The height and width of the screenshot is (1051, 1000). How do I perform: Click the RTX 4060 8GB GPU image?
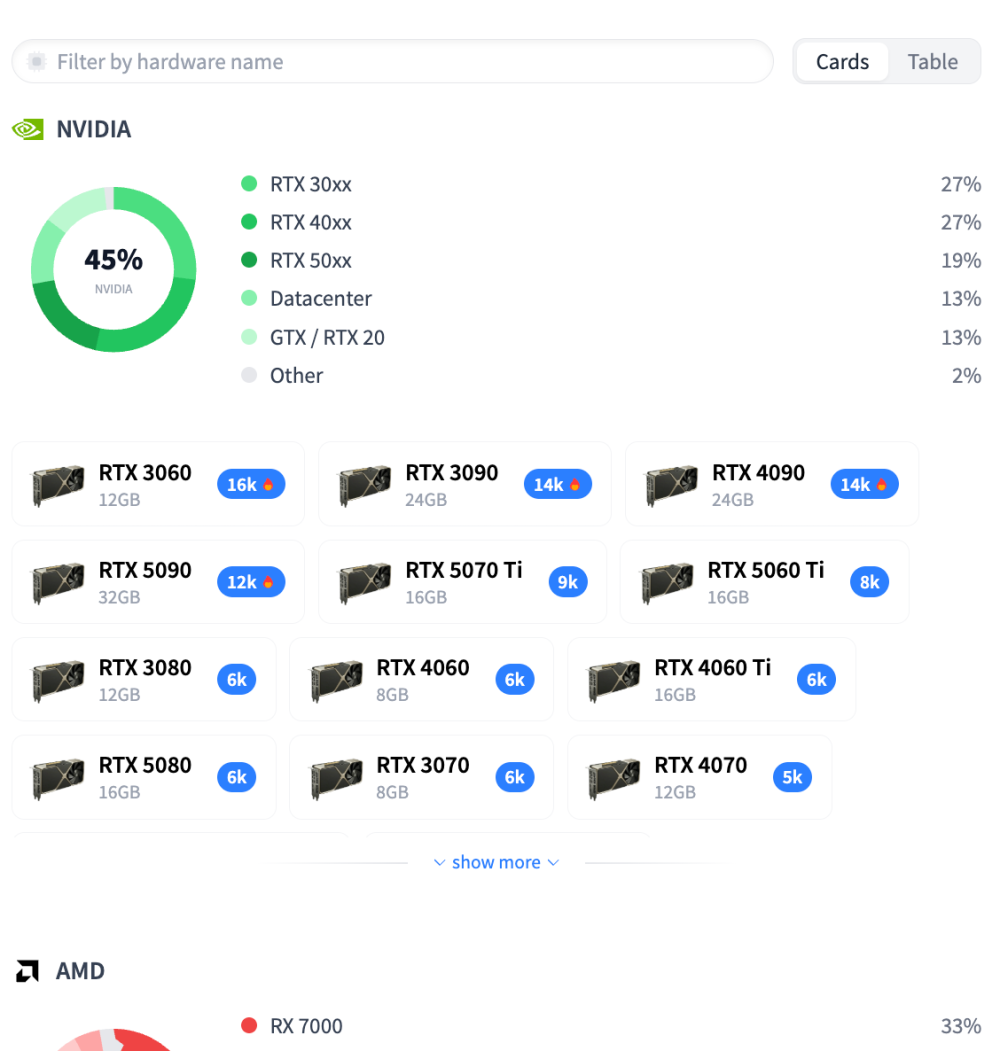(336, 680)
